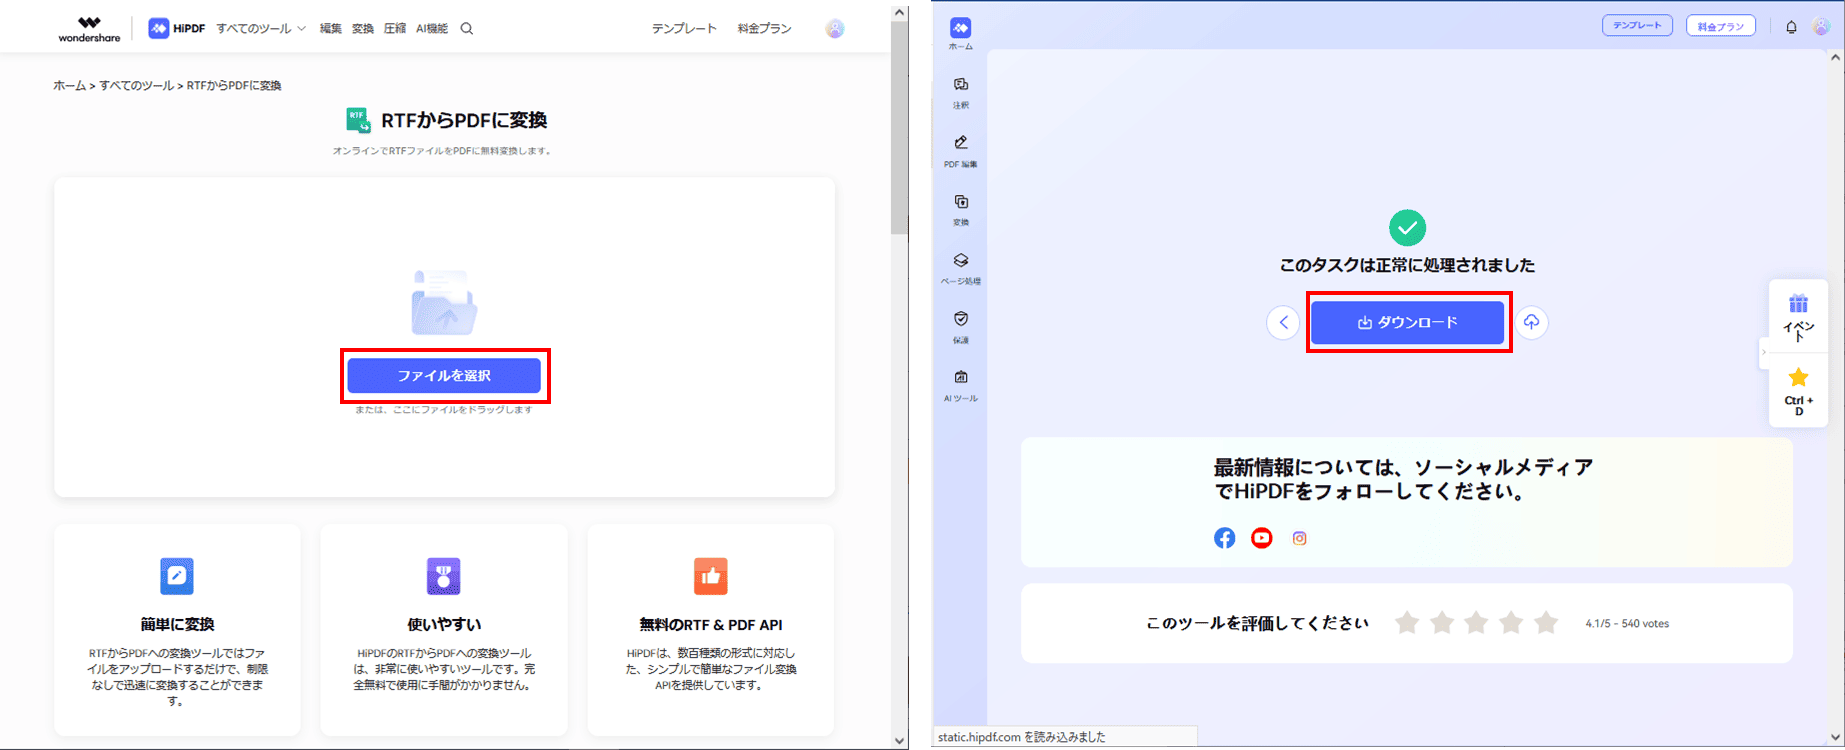Open the HiPDF Instagram page
This screenshot has height=750, width=1845.
pyautogui.click(x=1300, y=538)
